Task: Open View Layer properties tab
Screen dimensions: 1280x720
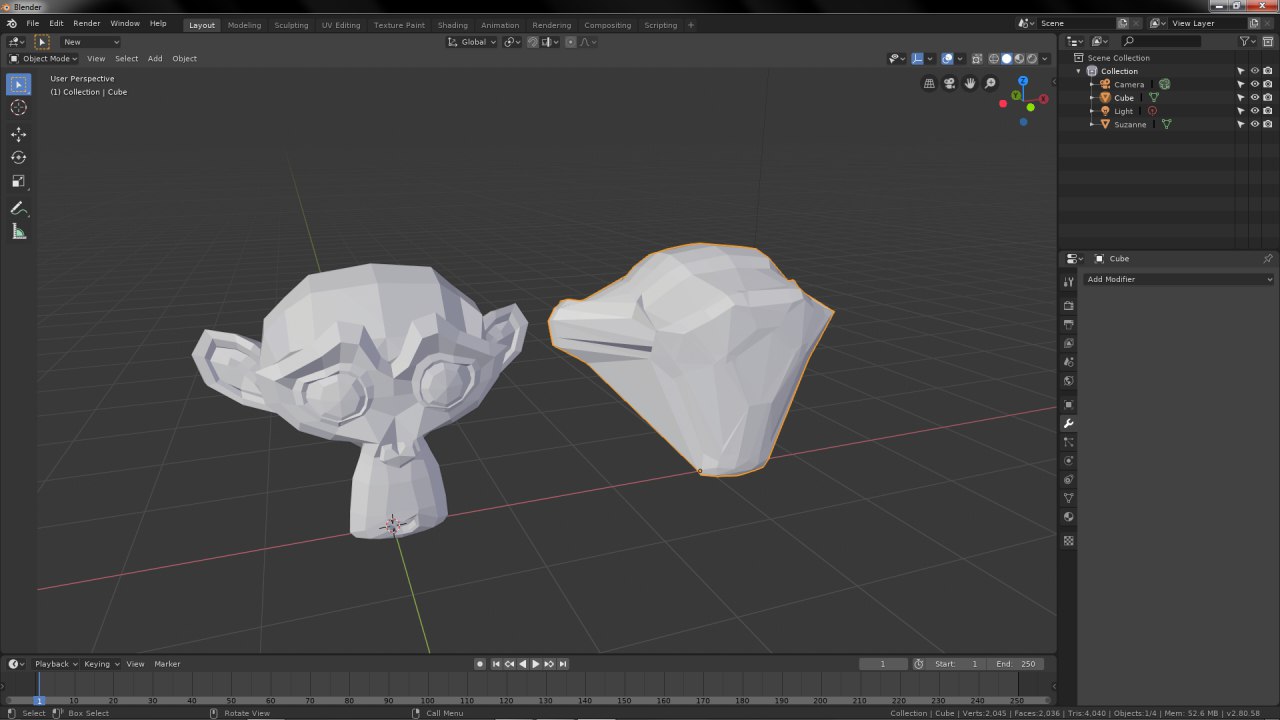Action: click(1068, 343)
